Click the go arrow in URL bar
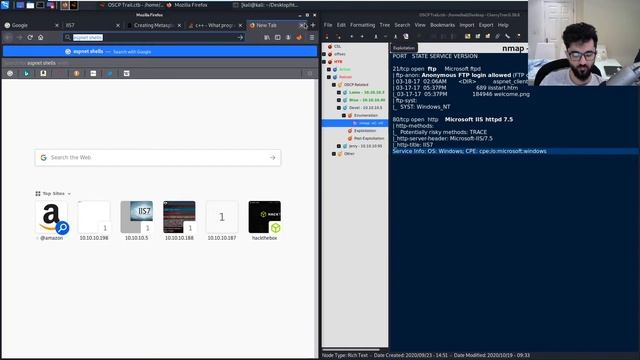 pyautogui.click(x=240, y=37)
